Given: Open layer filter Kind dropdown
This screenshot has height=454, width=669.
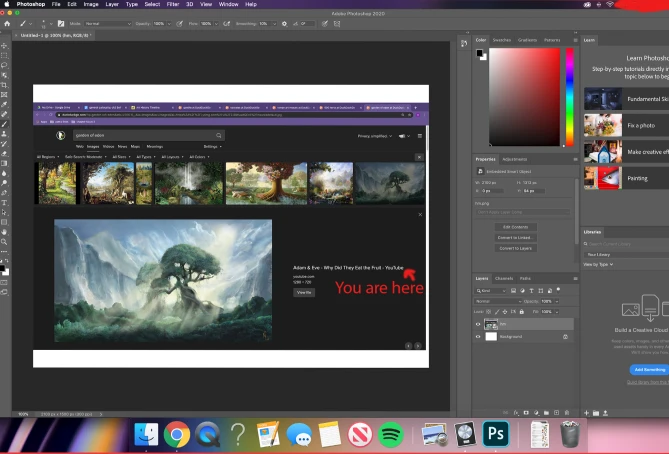Looking at the screenshot, I should click(x=491, y=291).
